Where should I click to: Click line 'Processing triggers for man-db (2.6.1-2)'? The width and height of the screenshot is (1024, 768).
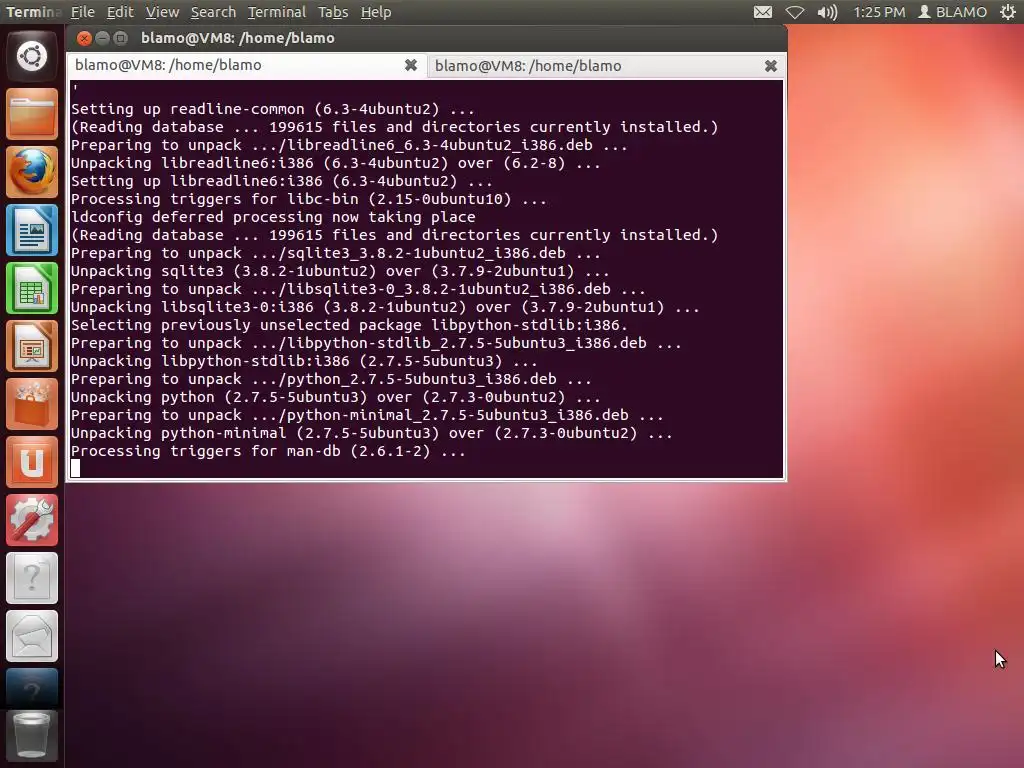tap(268, 451)
